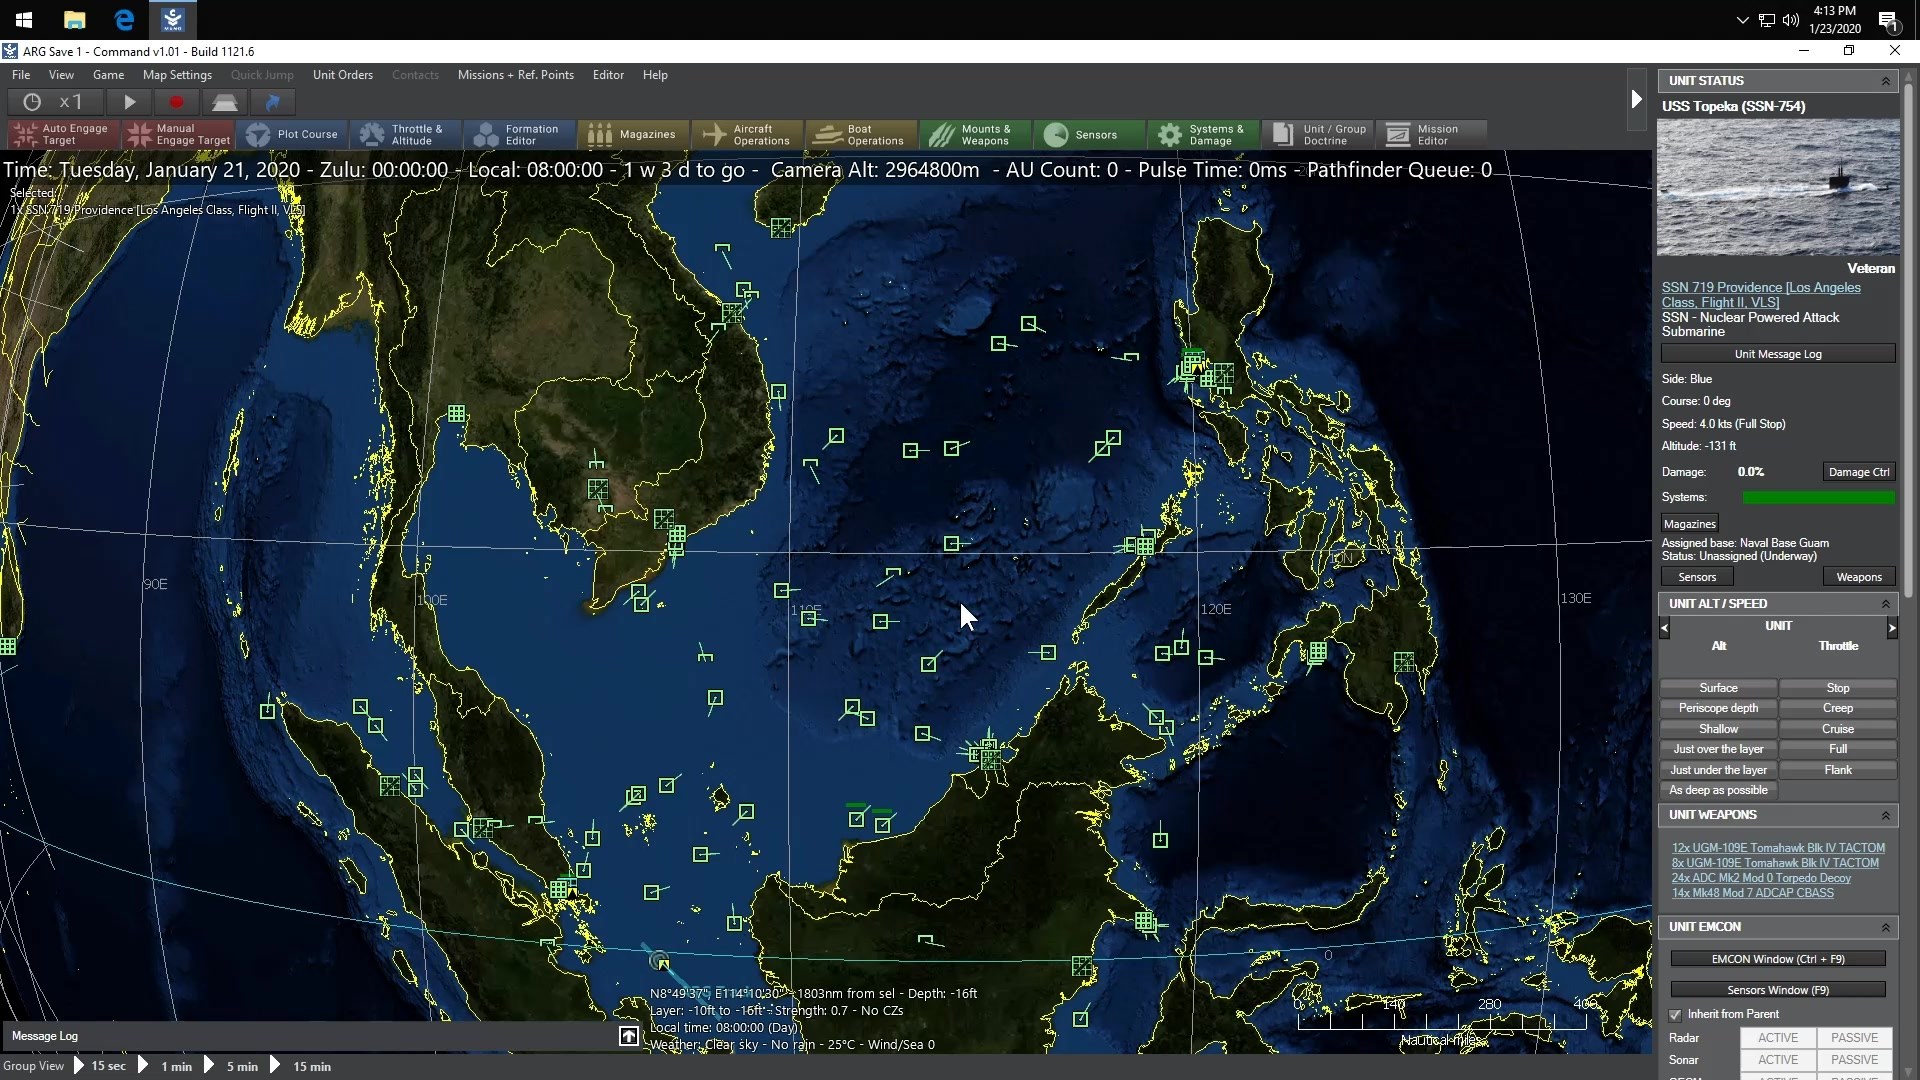Open the notification center icon

pyautogui.click(x=1888, y=20)
